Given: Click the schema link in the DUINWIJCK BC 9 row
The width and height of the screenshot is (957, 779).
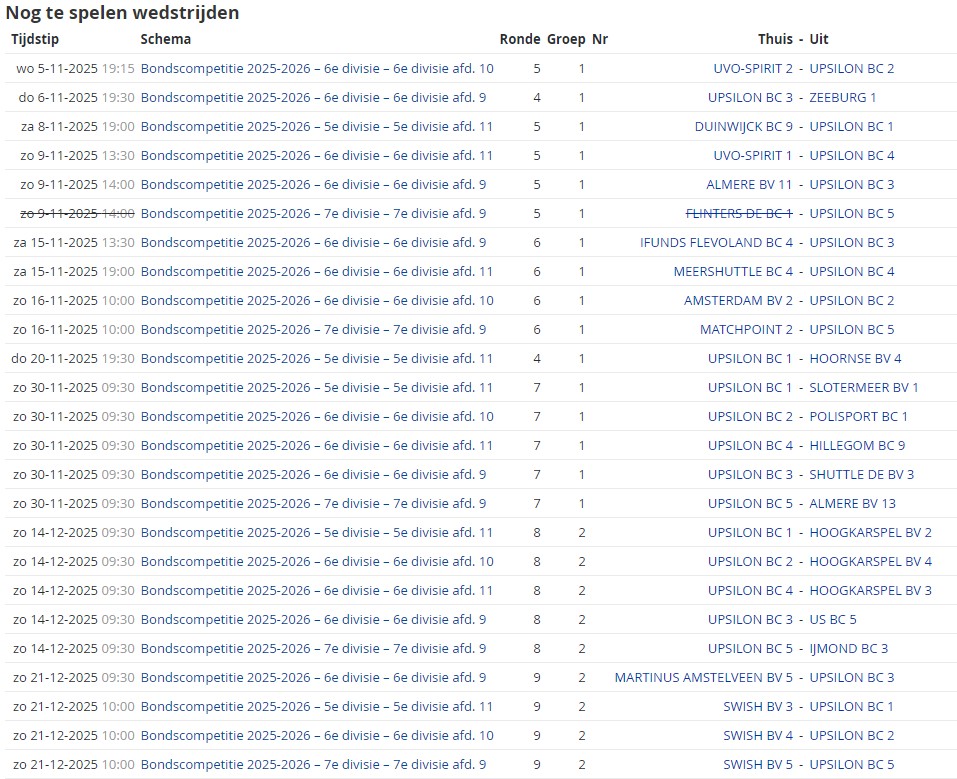Looking at the screenshot, I should tap(317, 127).
